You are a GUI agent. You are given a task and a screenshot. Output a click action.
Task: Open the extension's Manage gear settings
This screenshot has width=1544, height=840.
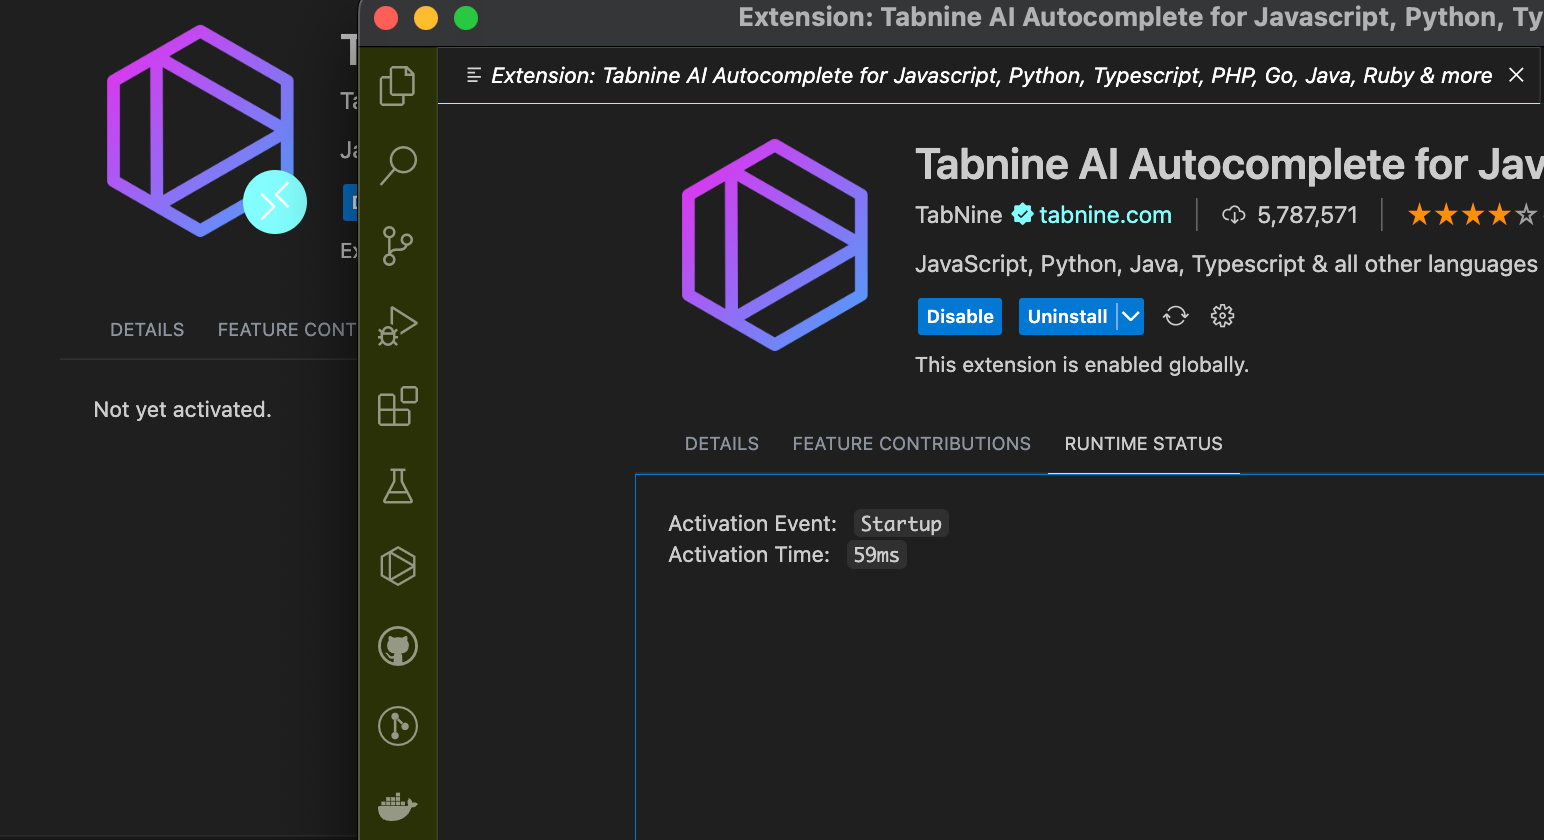(x=1222, y=315)
